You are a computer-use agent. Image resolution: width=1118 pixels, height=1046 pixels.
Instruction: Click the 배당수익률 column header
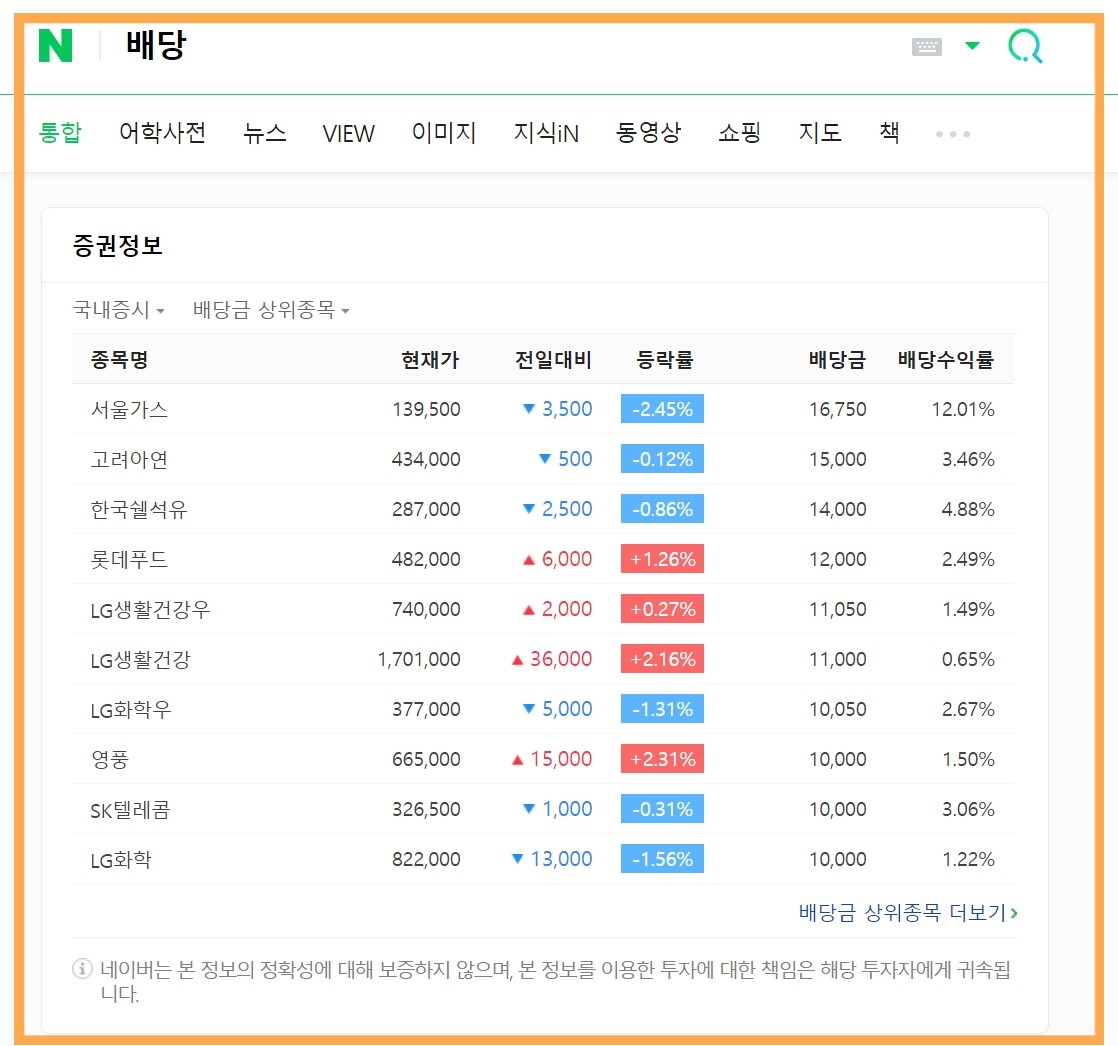point(945,359)
